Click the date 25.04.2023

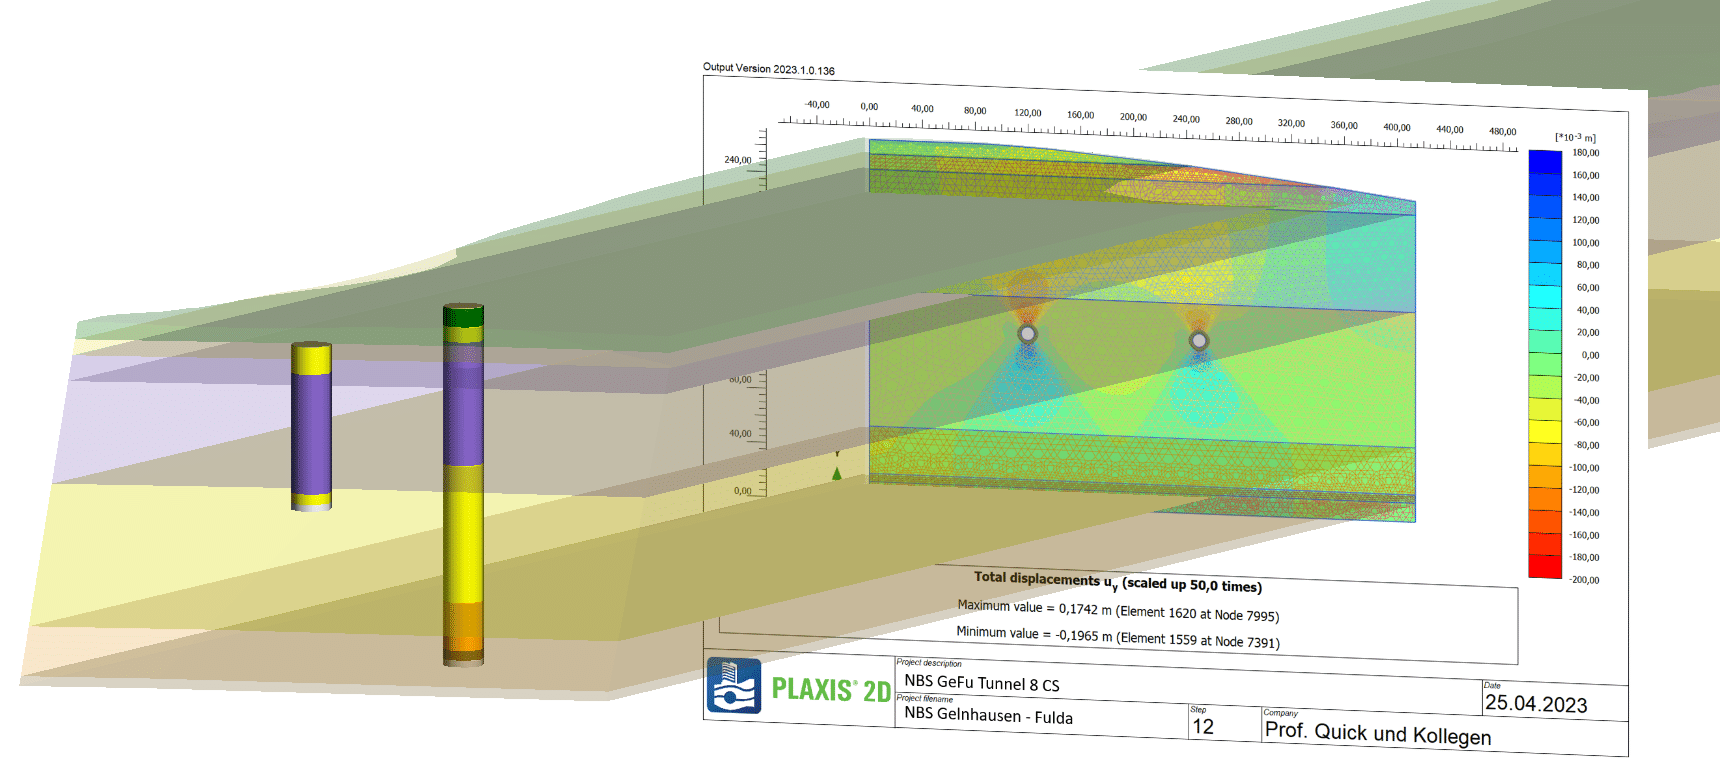click(1536, 704)
